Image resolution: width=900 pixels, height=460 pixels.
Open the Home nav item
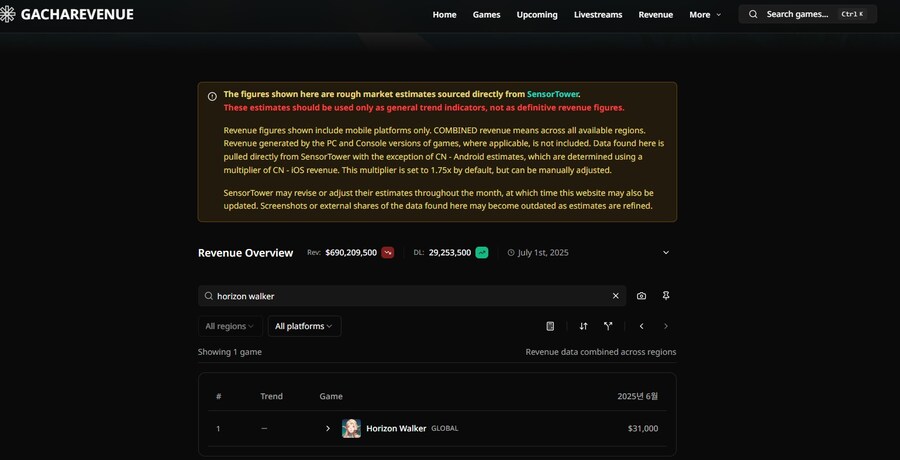click(444, 15)
